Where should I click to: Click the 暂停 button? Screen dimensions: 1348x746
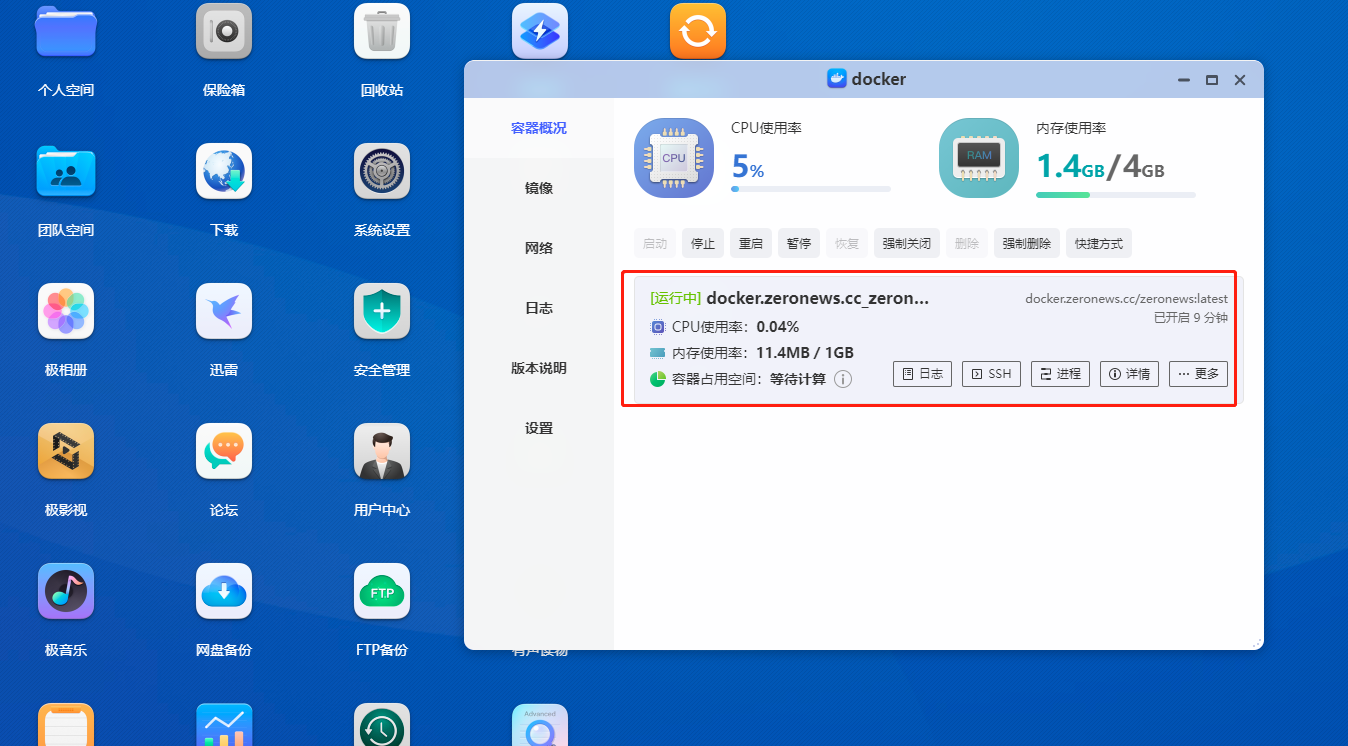[x=799, y=243]
